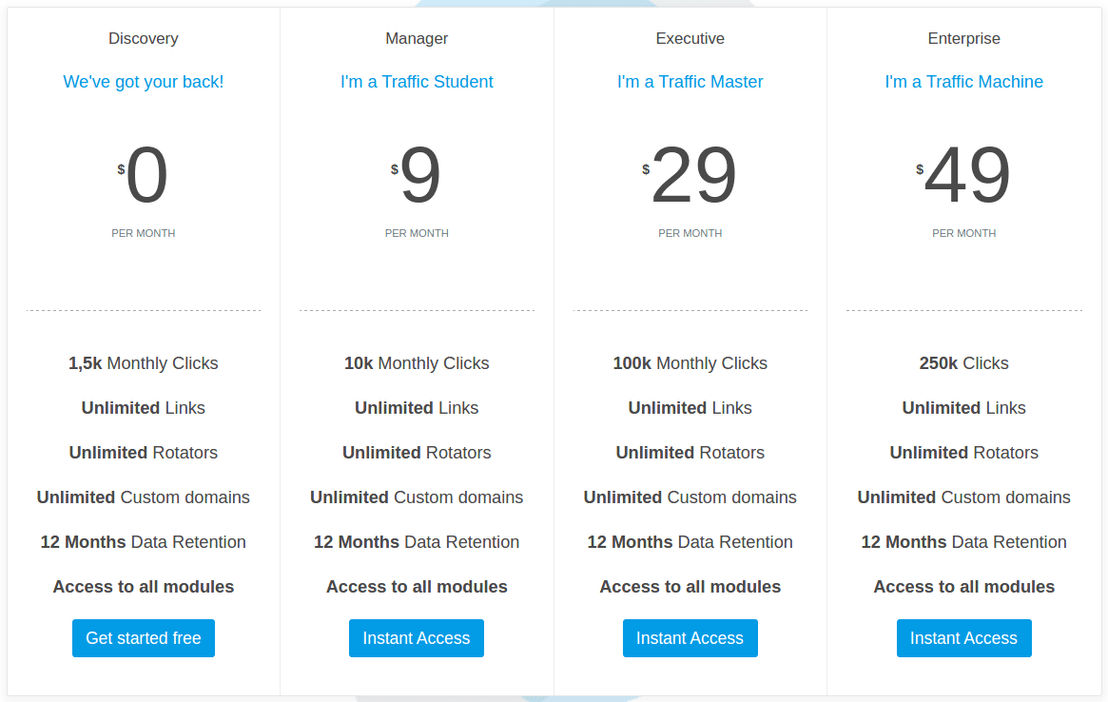This screenshot has width=1108, height=702.
Task: Select the Discovery plan title
Action: 143,38
